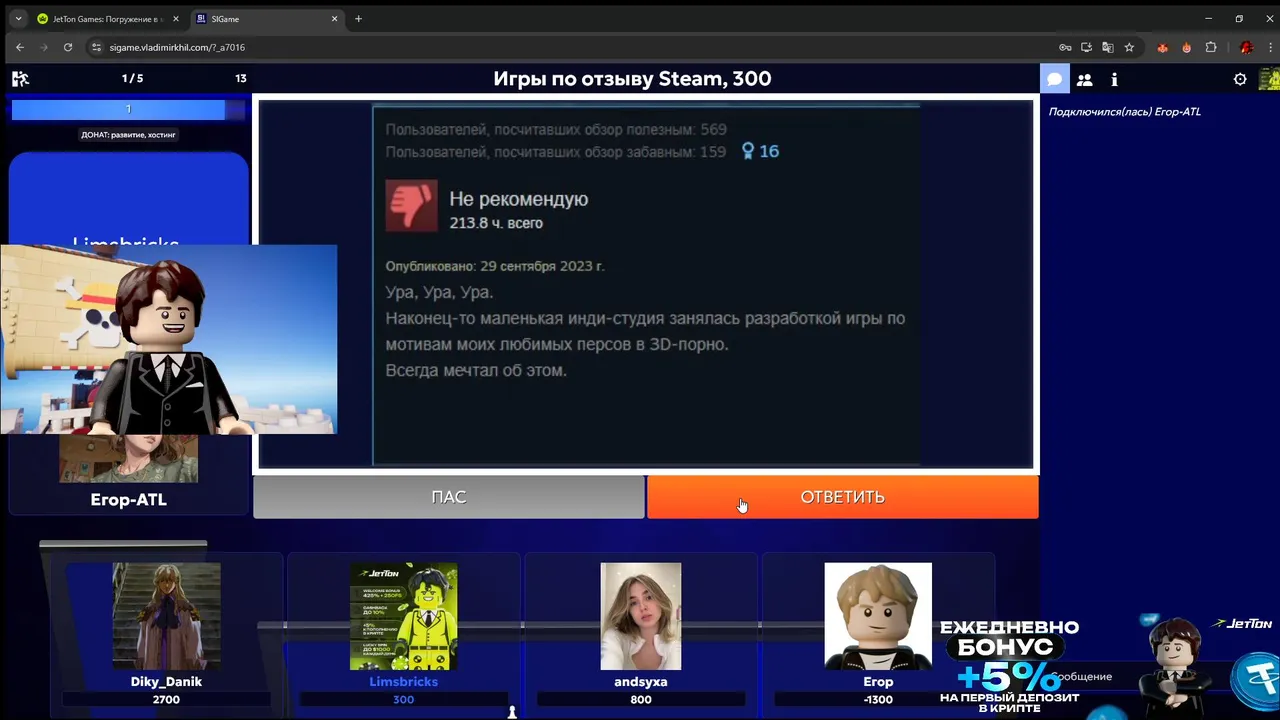Click the ДОНАТ: развитие, хостинг link

128,135
